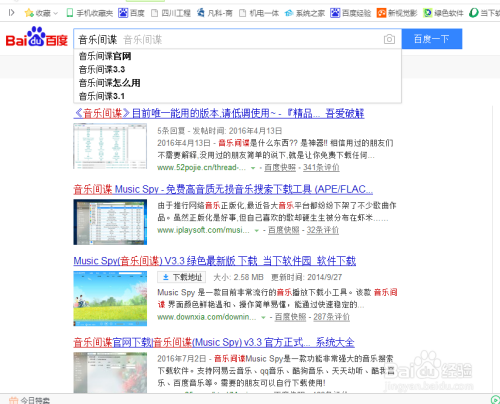The height and width of the screenshot is (404, 500).
Task: Expand the 收藏 dropdown arrow
Action: point(55,13)
